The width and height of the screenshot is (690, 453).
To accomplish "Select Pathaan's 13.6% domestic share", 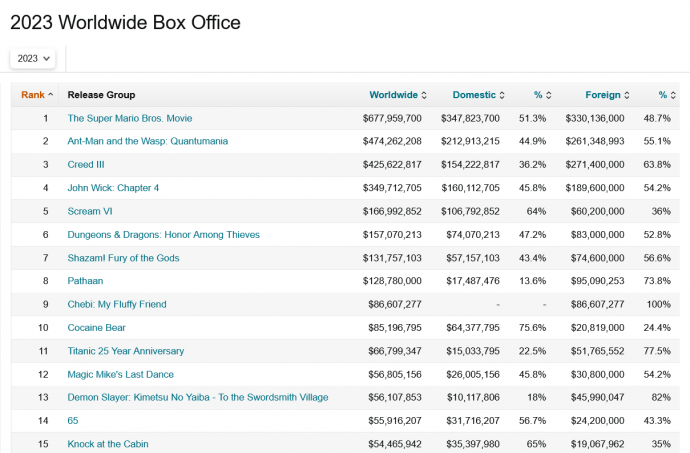I will click(532, 281).
